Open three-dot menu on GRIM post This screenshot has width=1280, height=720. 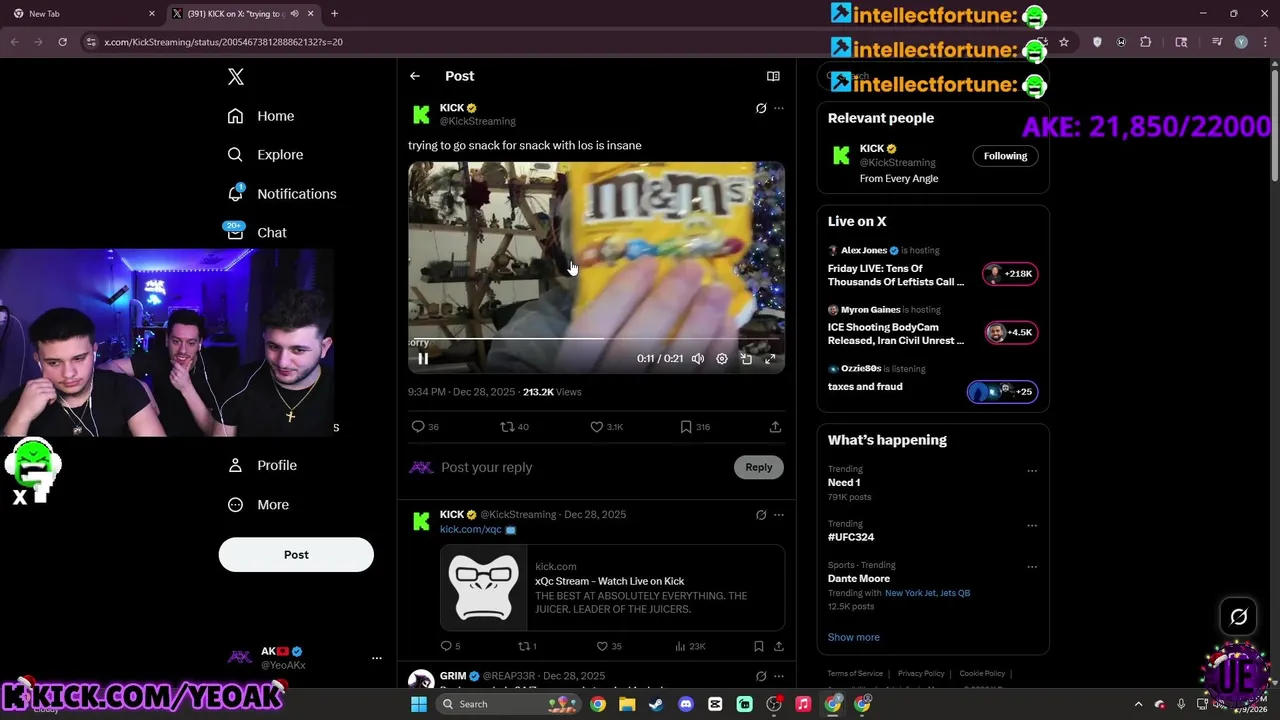[x=779, y=676]
